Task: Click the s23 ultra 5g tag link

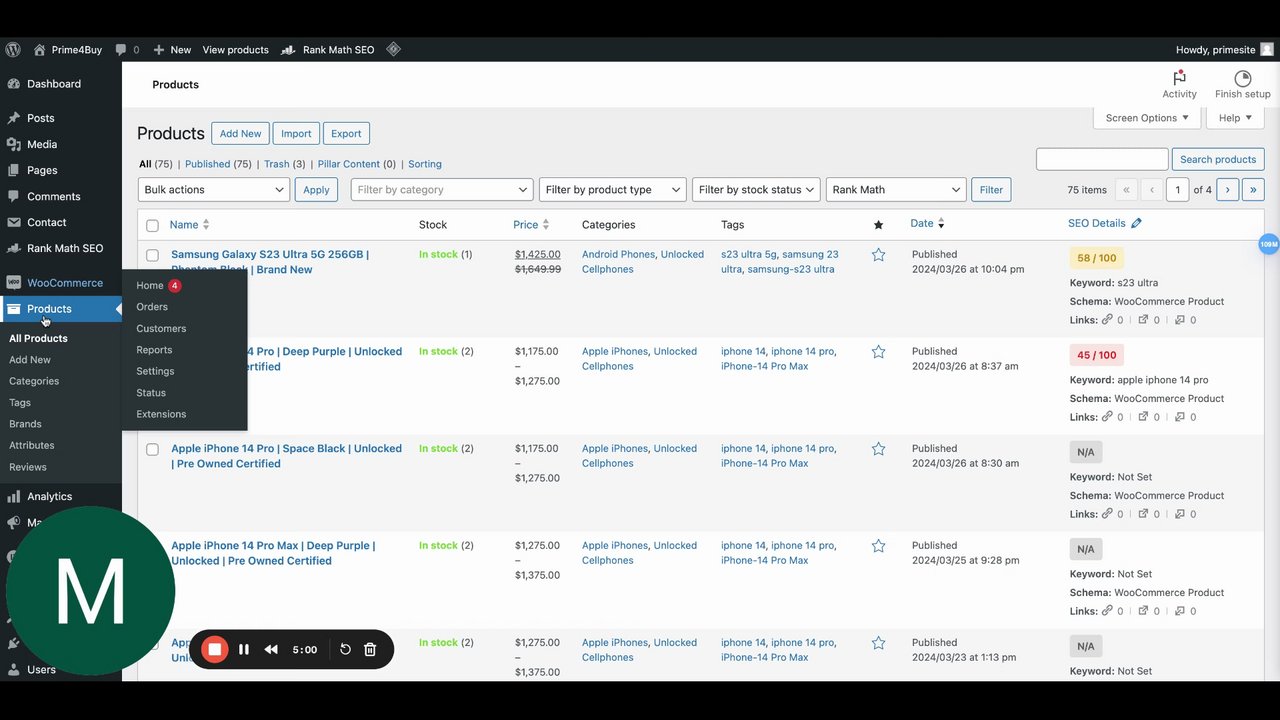Action: [x=748, y=255]
